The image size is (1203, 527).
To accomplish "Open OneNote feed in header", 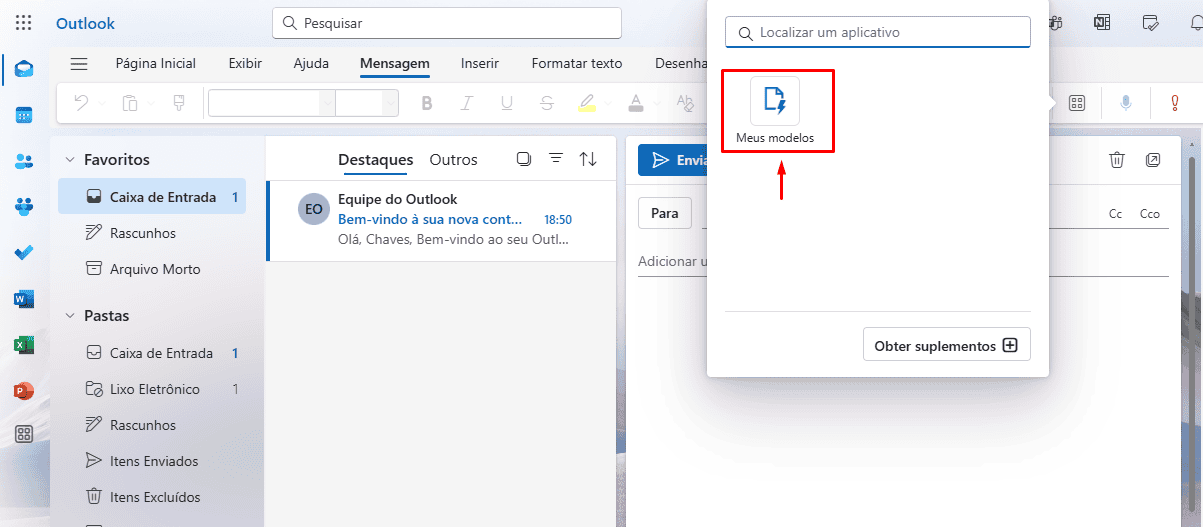I will point(1102,22).
